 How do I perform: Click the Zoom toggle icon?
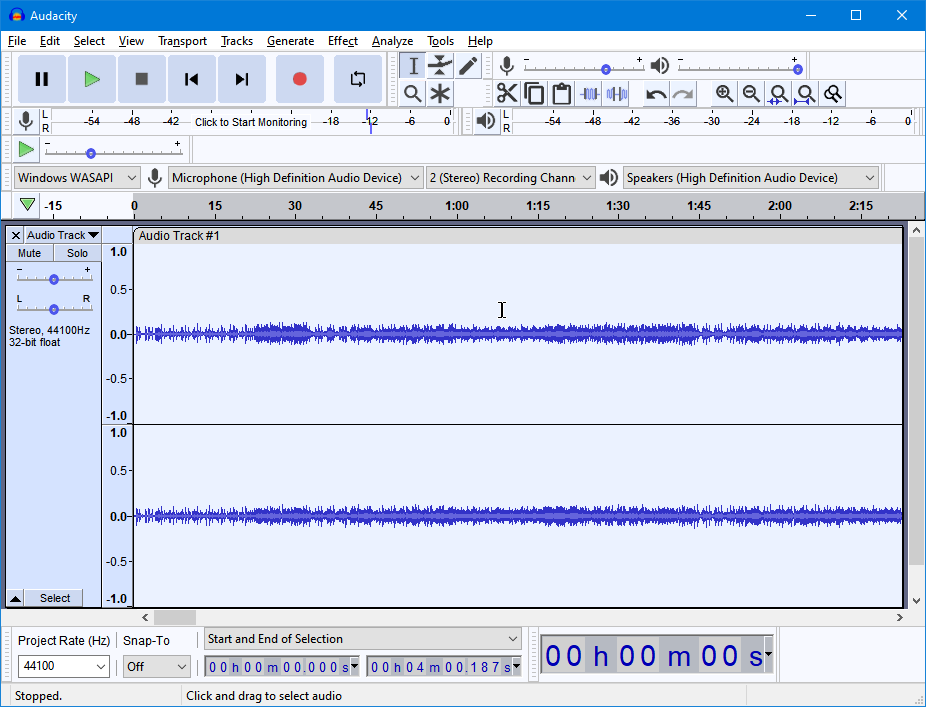pos(833,94)
